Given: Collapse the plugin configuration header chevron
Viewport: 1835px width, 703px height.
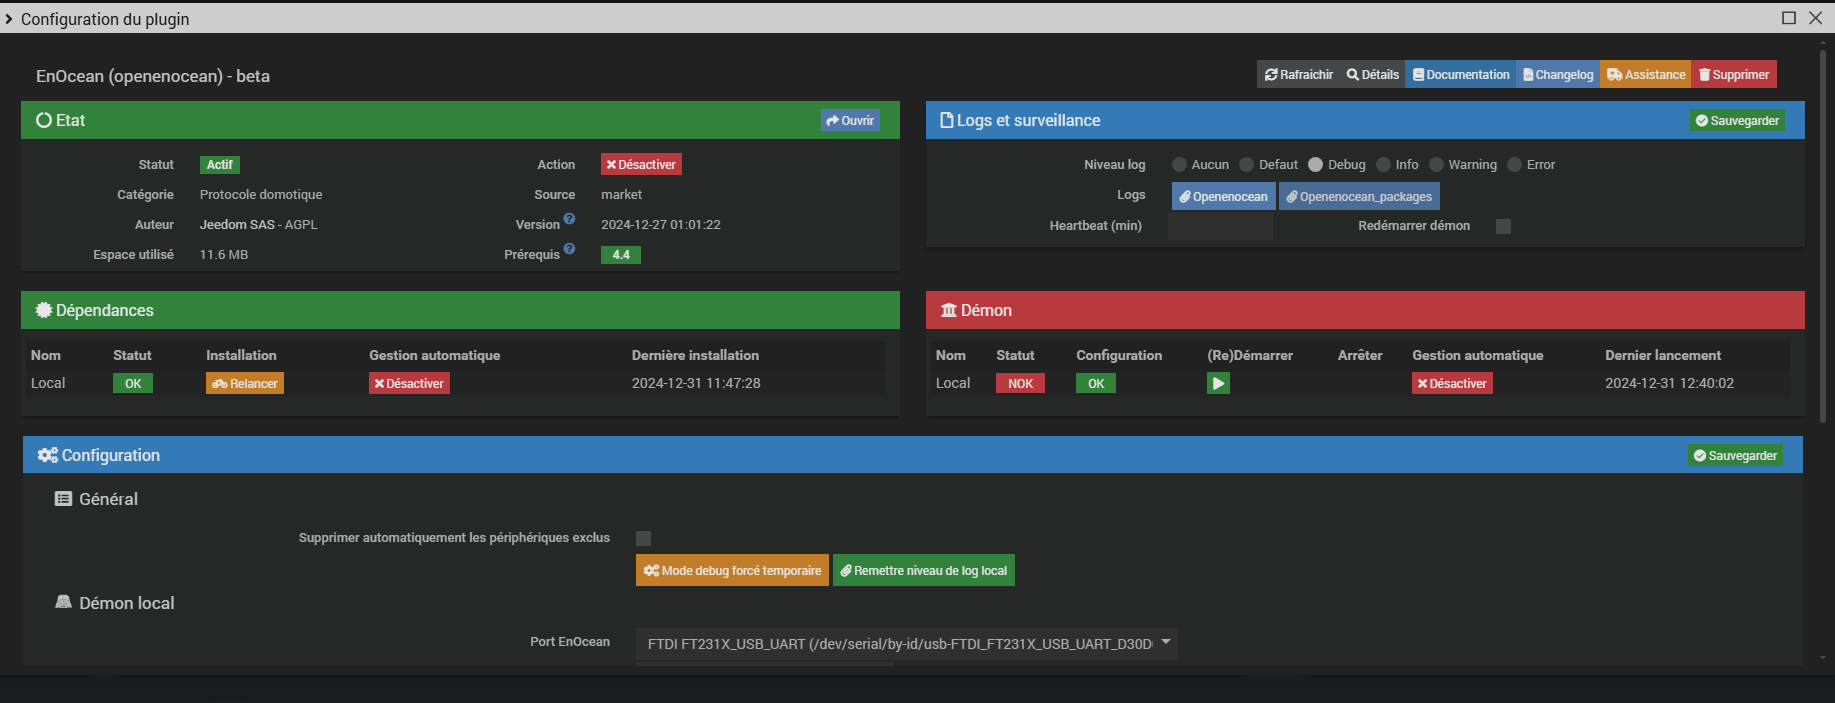Looking at the screenshot, I should point(9,19).
